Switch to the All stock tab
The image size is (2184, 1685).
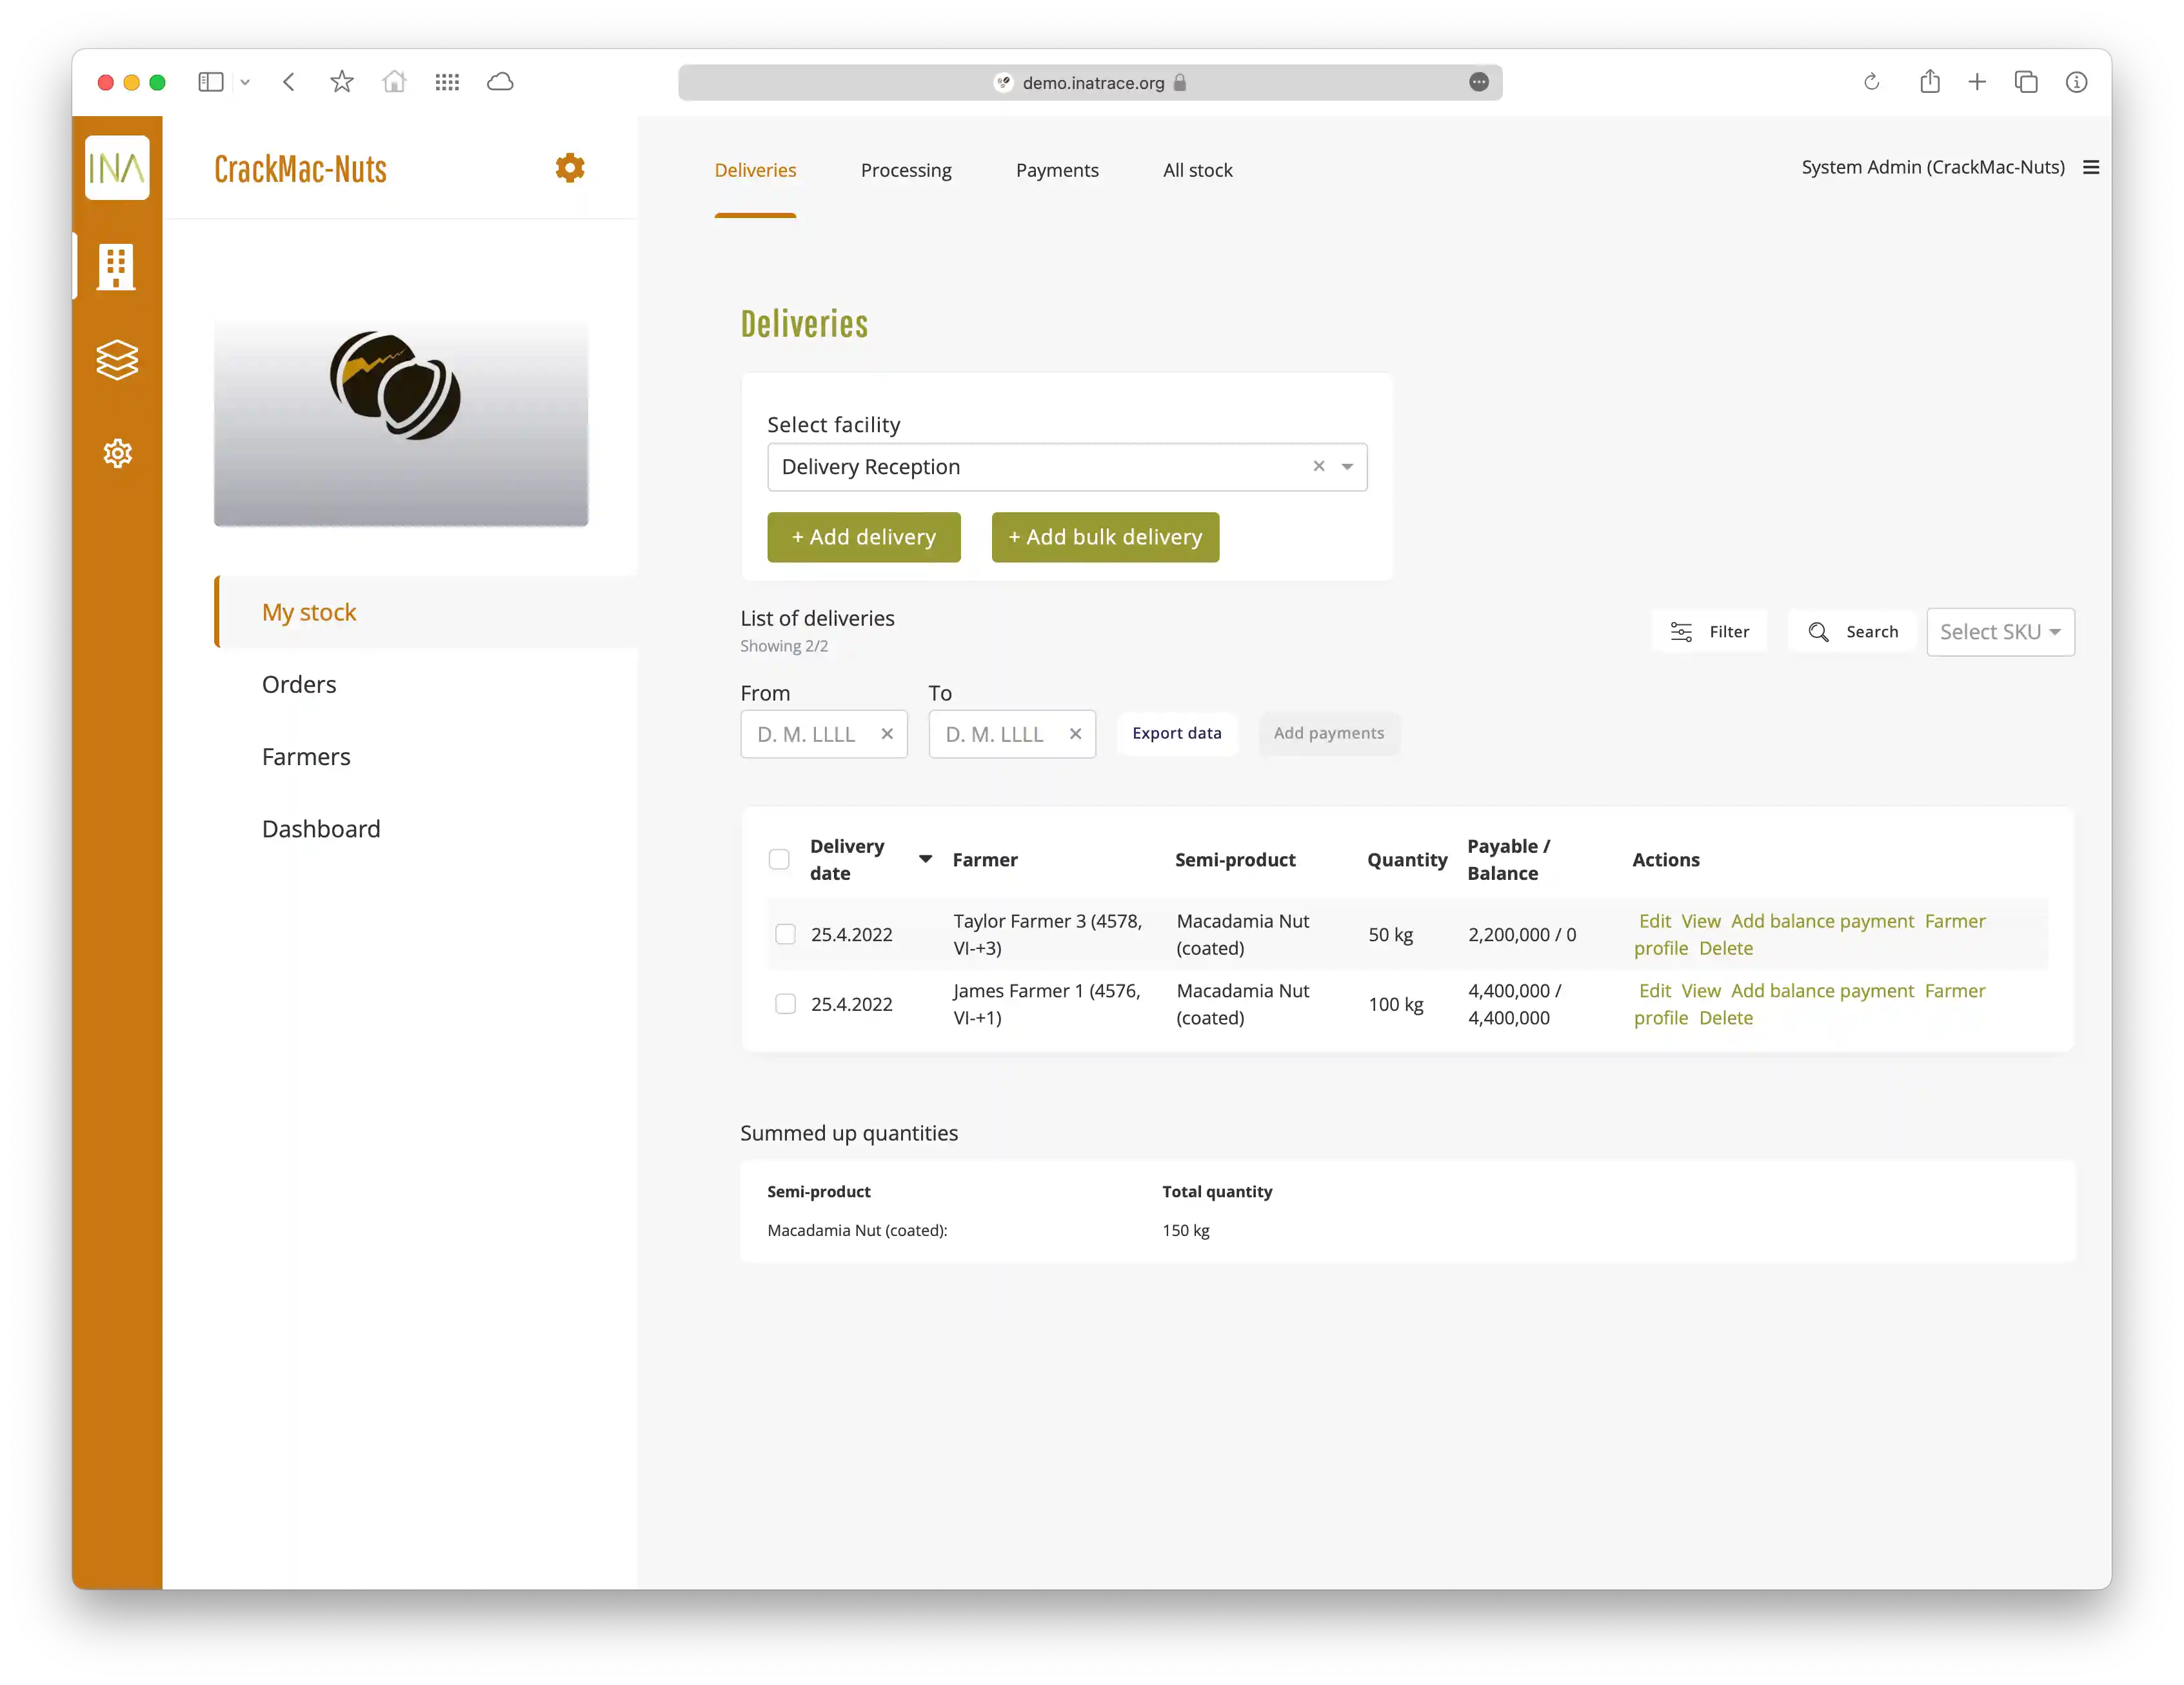(1197, 170)
